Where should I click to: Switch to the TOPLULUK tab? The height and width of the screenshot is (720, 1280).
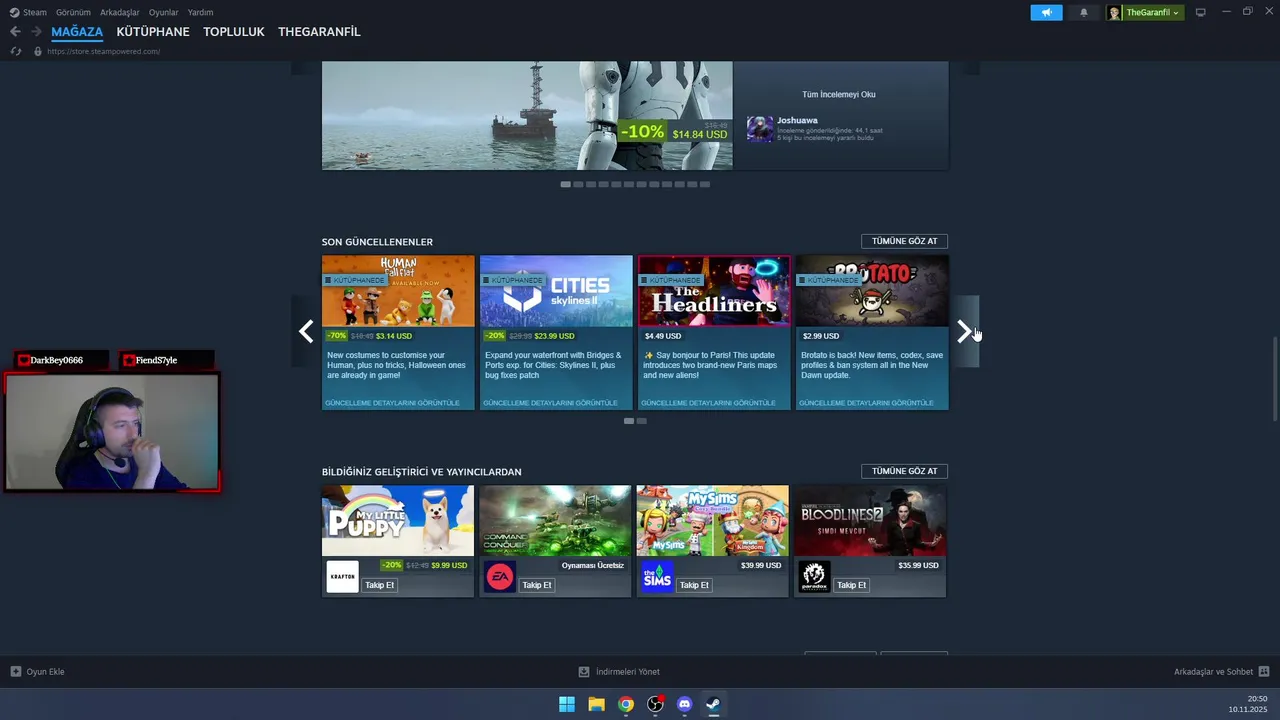point(234,32)
